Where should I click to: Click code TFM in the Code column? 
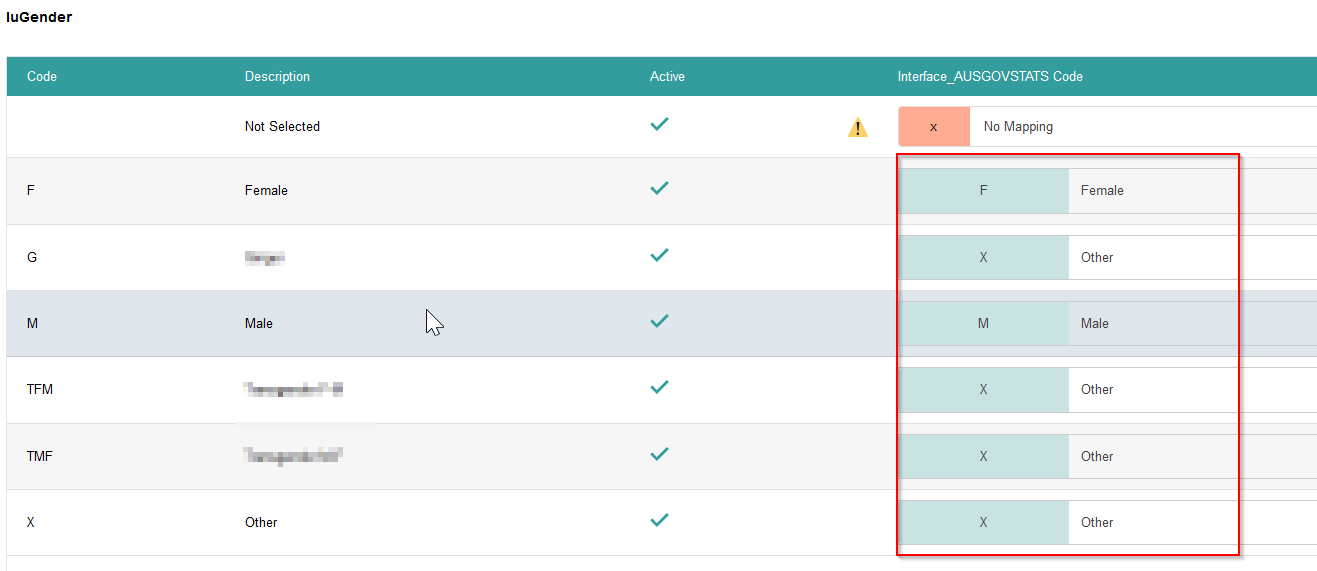coord(40,389)
